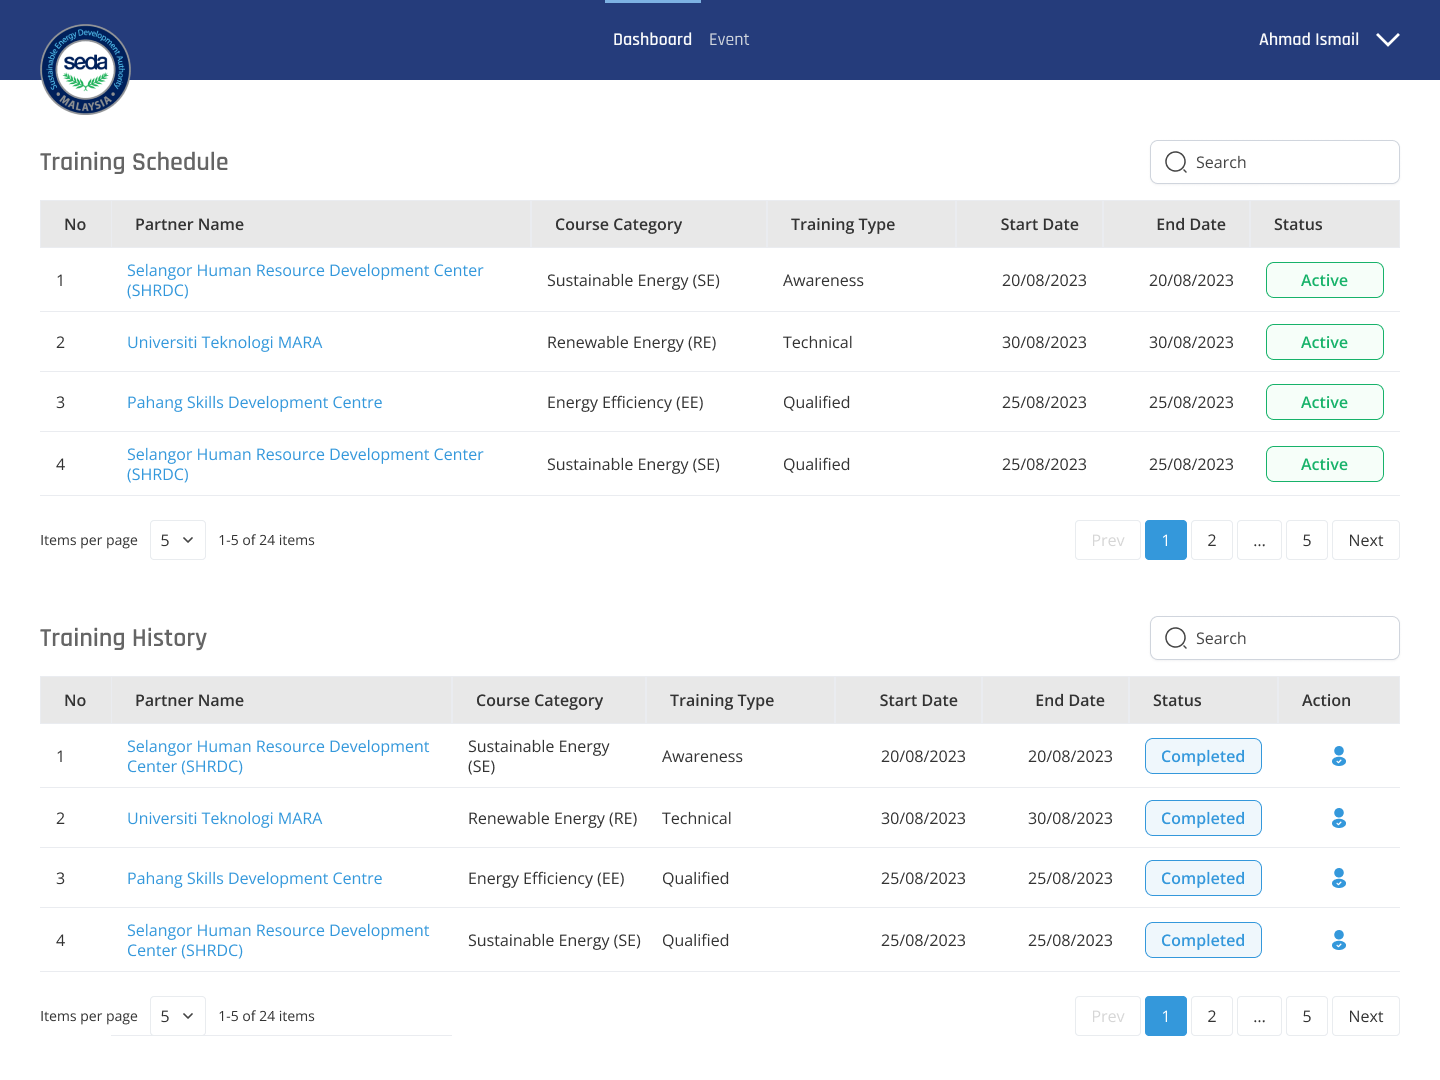Click Active status for Energy Efficiency schedule row
Screen dimensions: 1440x1080
[x=1325, y=402]
